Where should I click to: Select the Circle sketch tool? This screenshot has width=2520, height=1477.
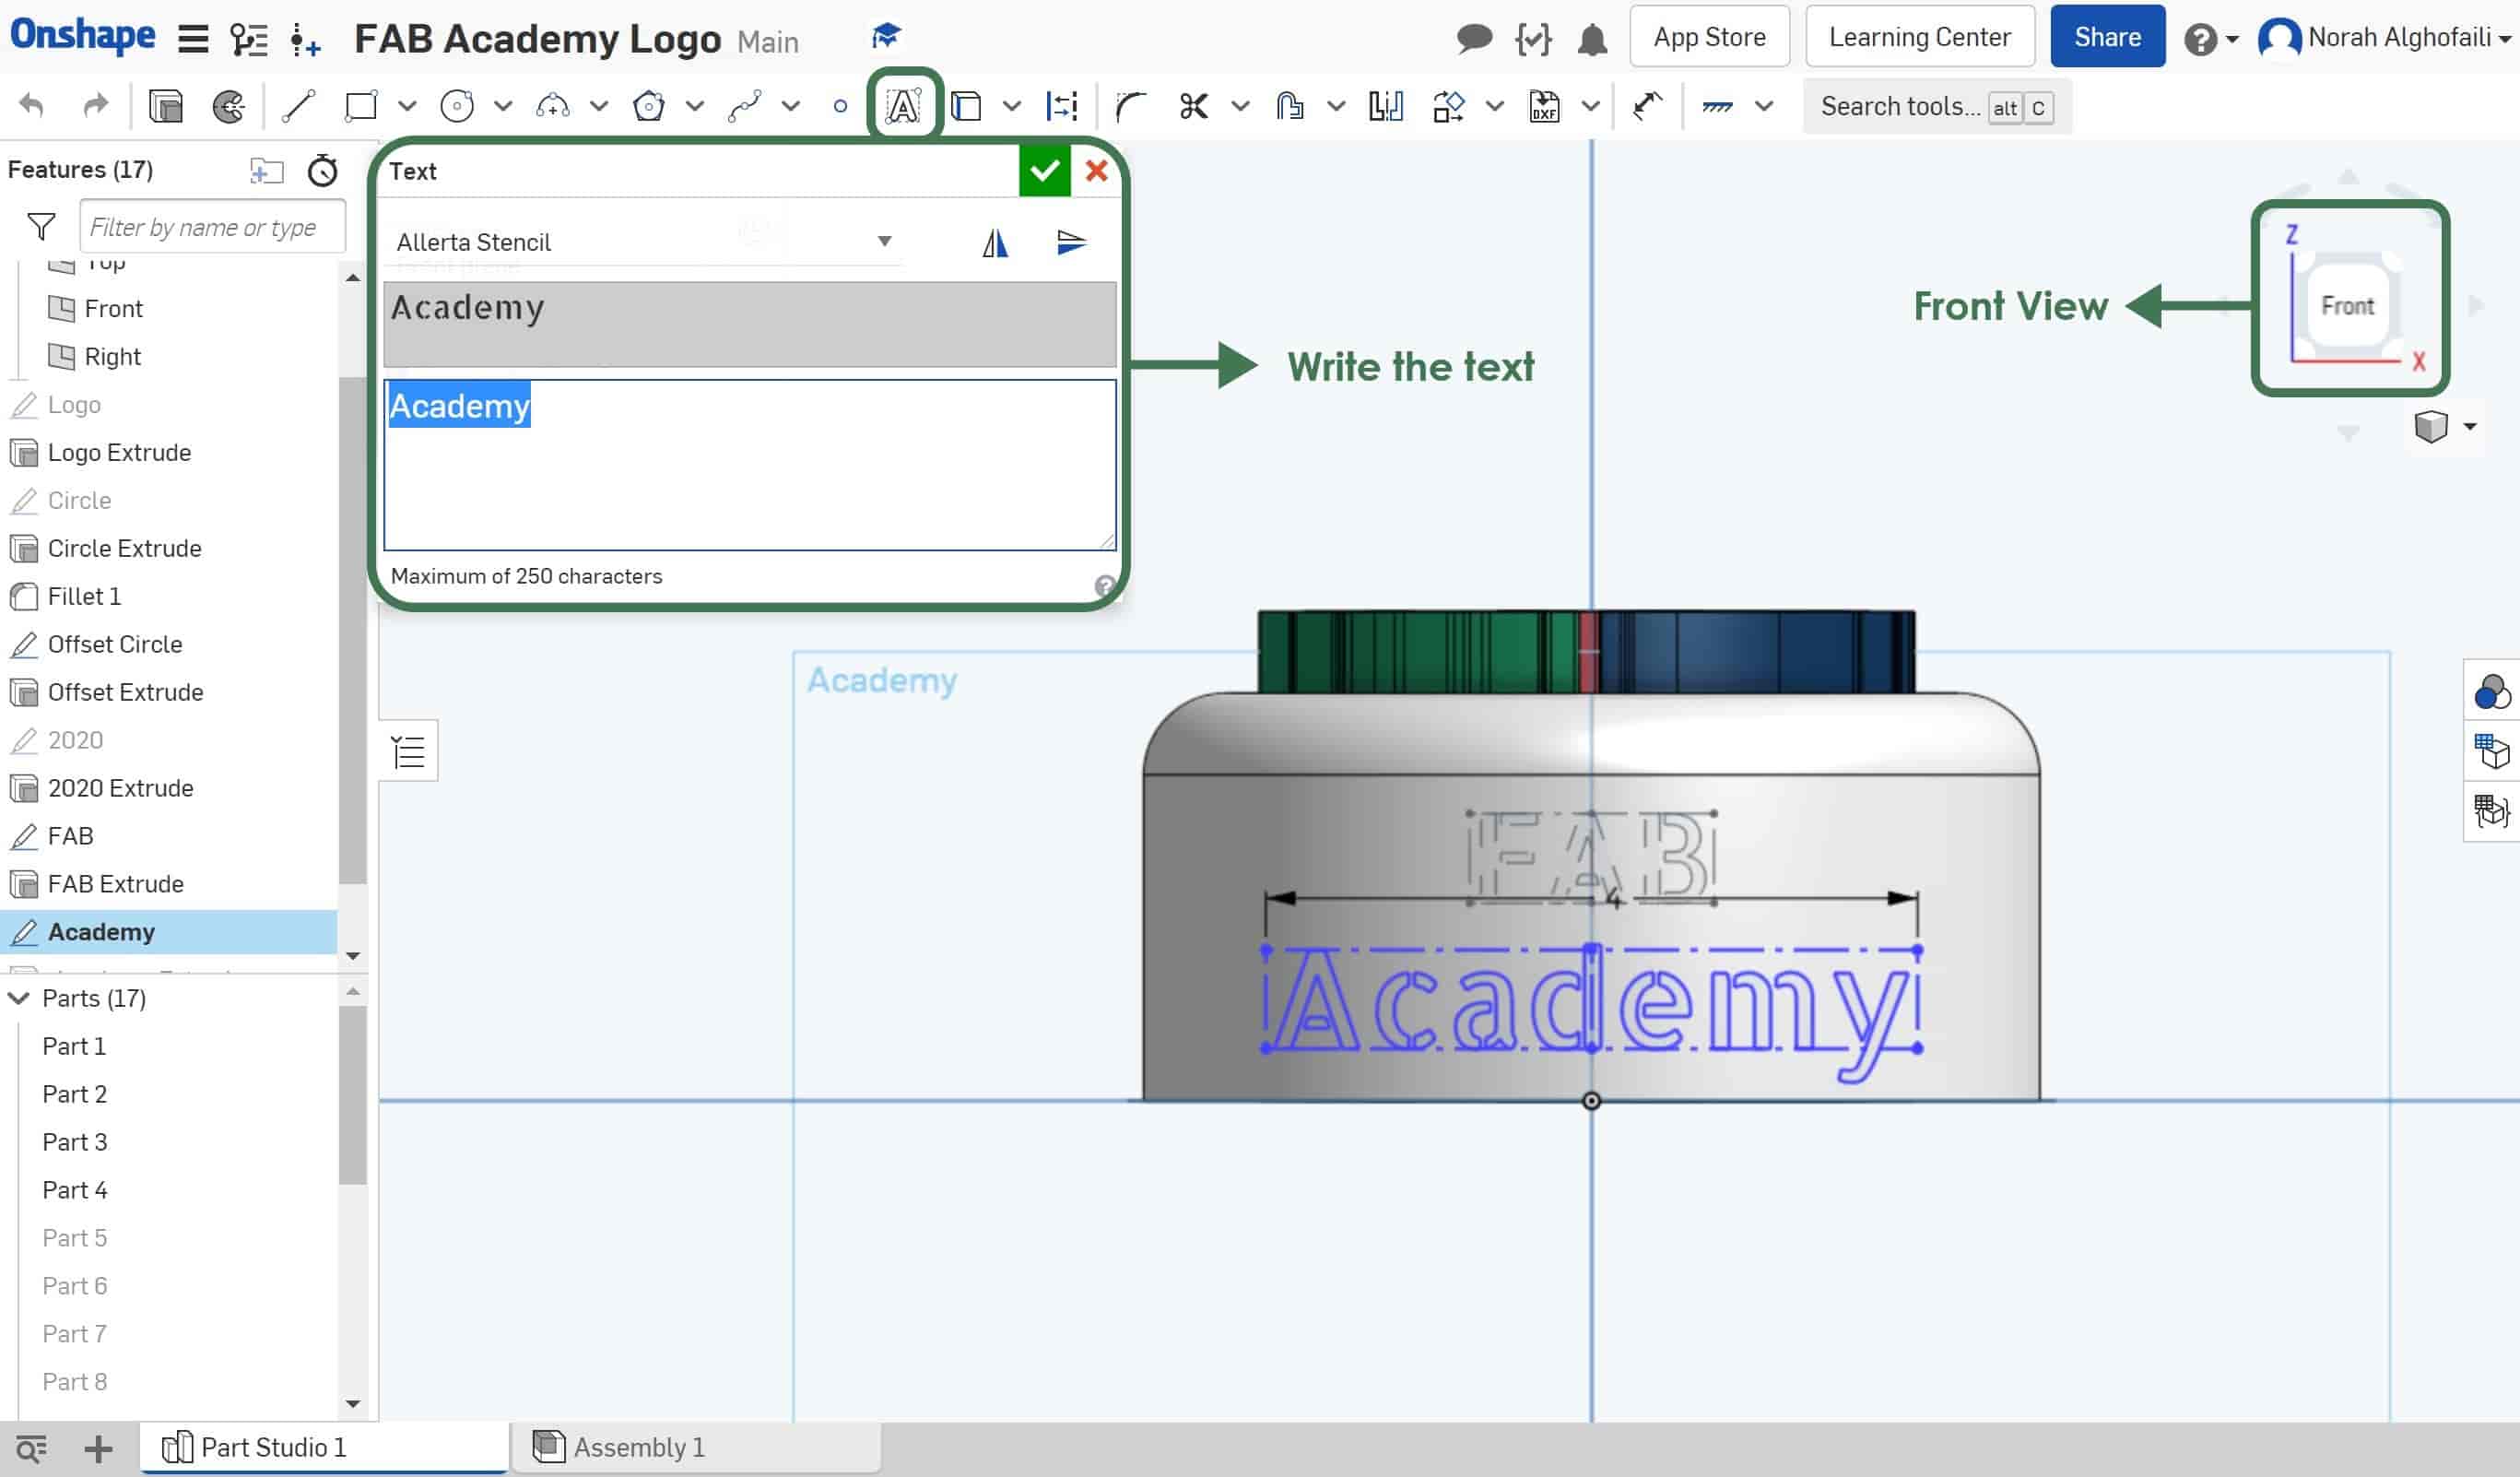point(457,106)
